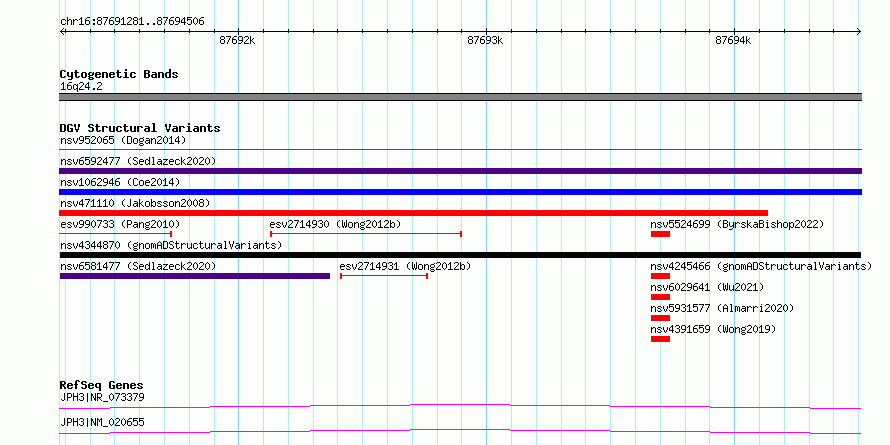Select the magenta JPH3|NM_020655 gene track line

460,431
